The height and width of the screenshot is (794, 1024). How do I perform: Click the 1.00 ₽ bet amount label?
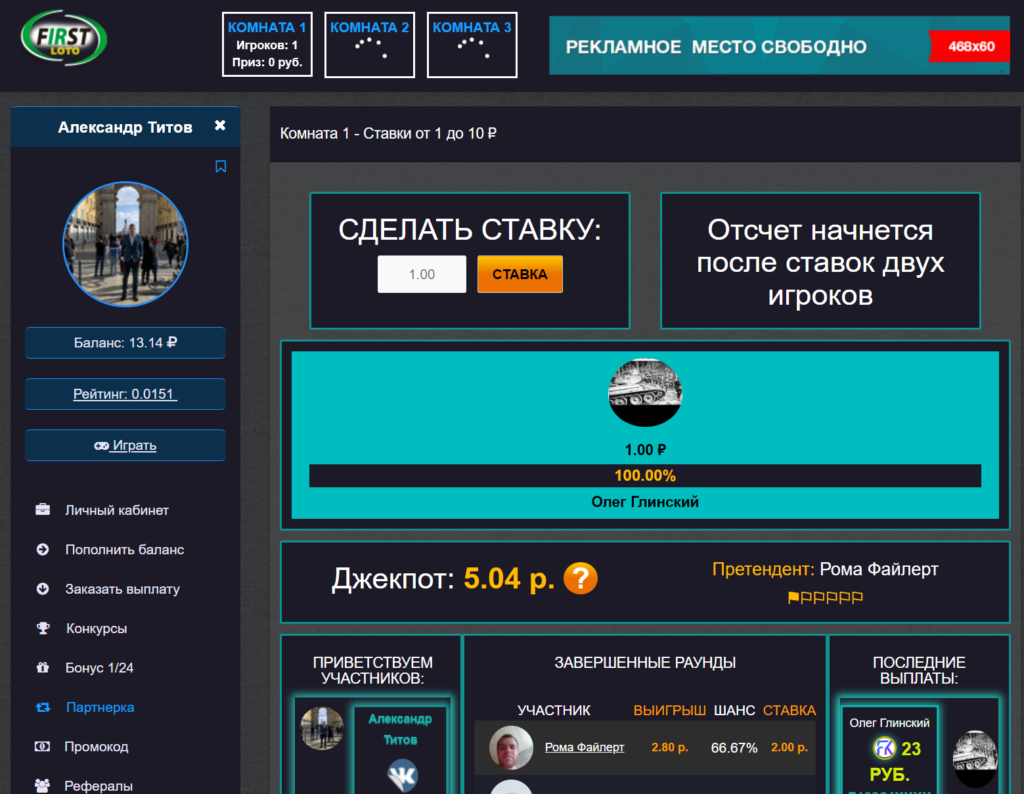click(x=645, y=450)
